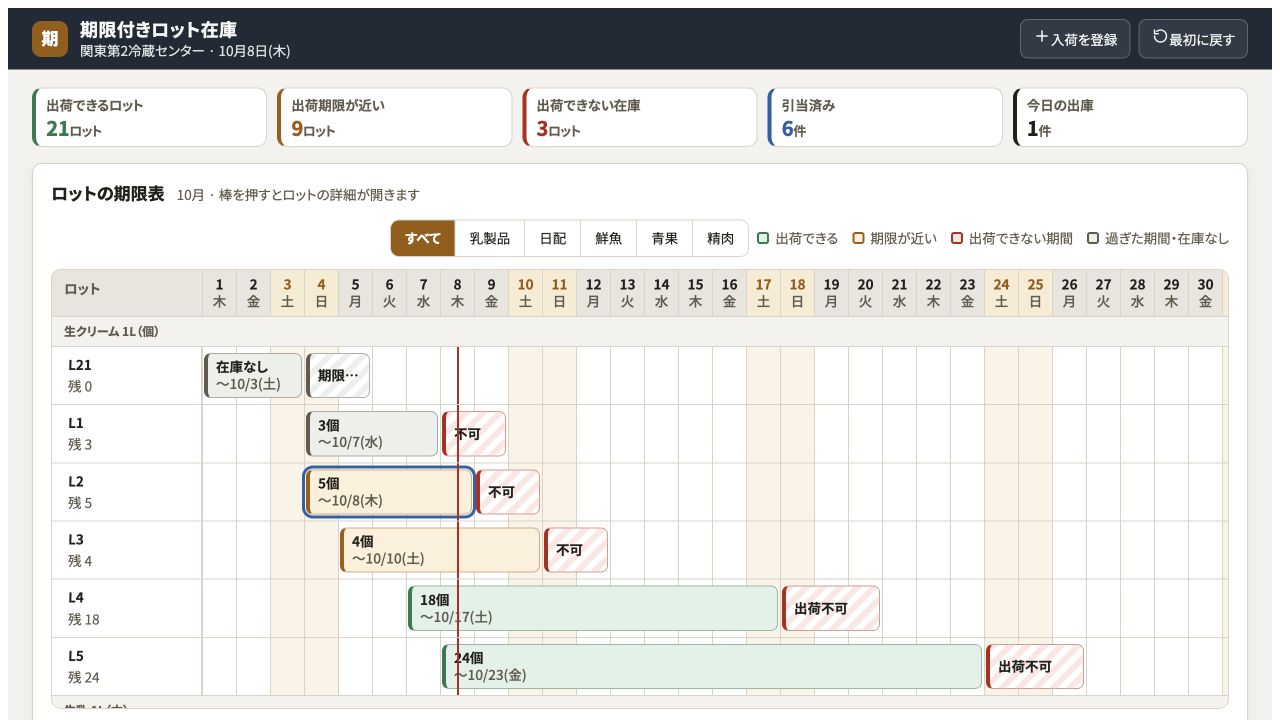Select the L3 row label

(127, 550)
